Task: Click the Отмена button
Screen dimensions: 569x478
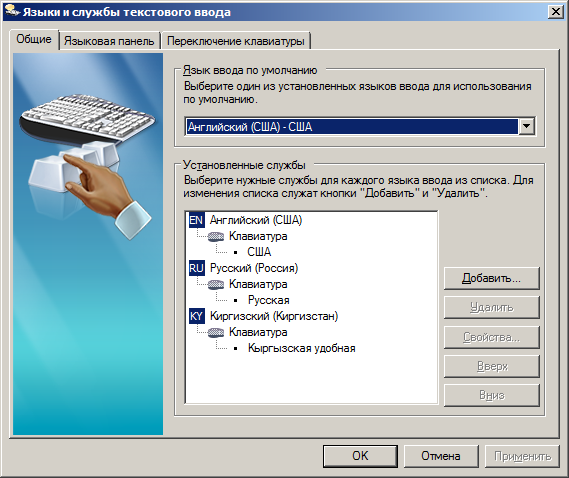Action: pyautogui.click(x=441, y=456)
